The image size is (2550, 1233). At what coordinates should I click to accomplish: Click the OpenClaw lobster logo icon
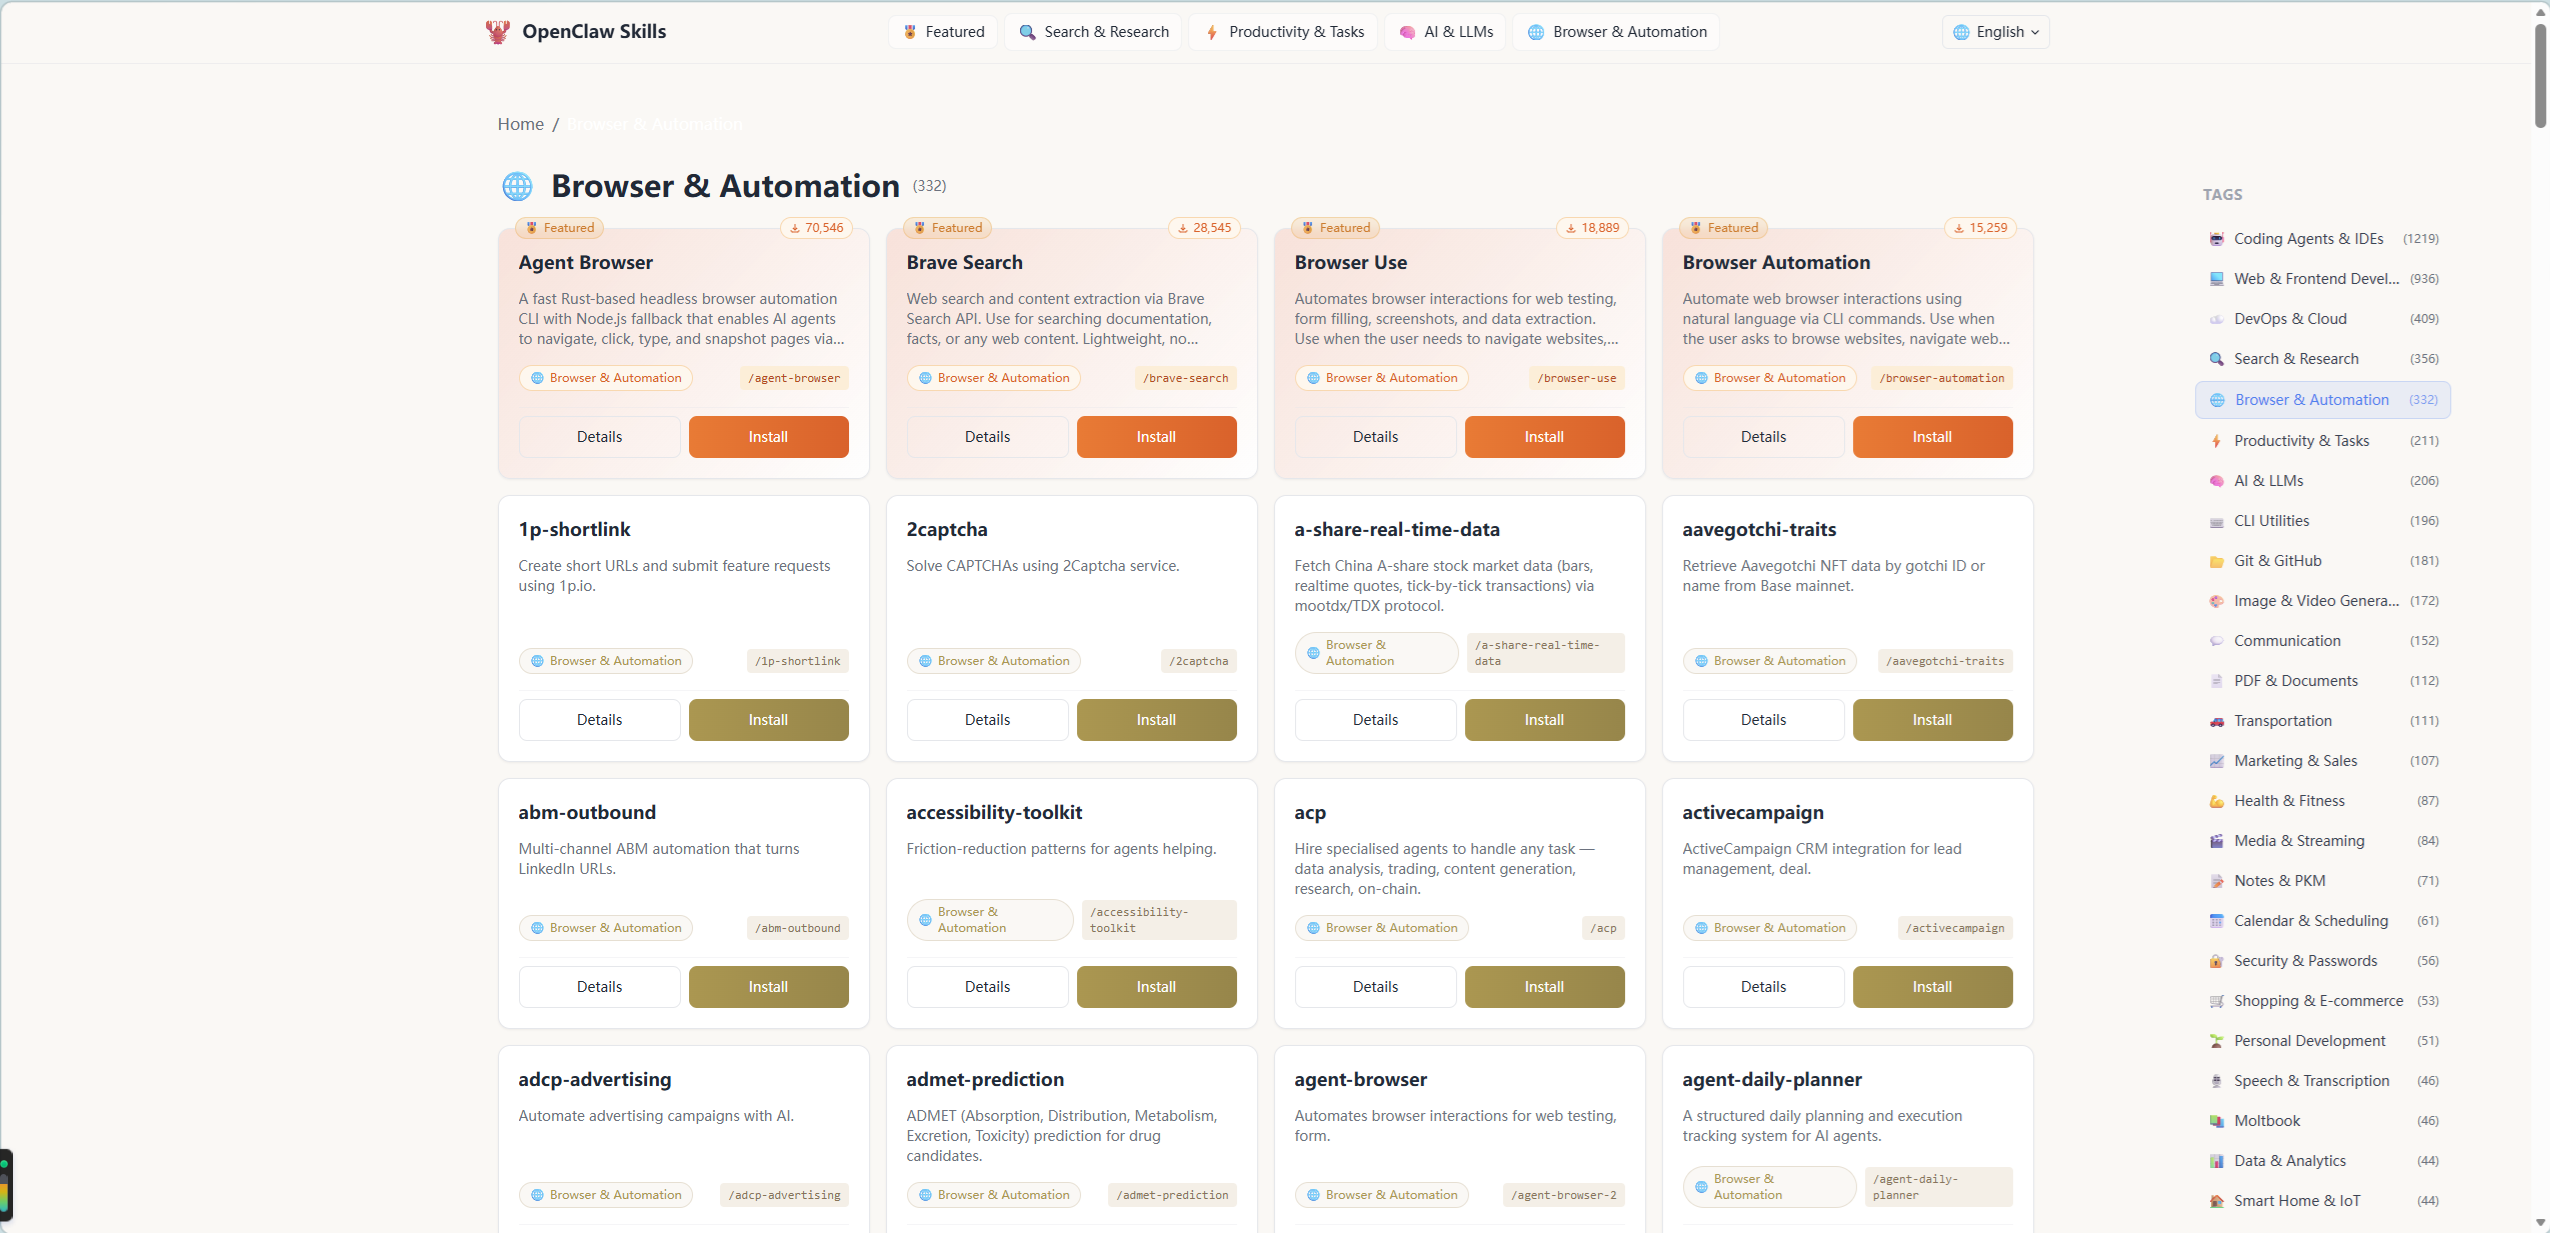(x=497, y=32)
